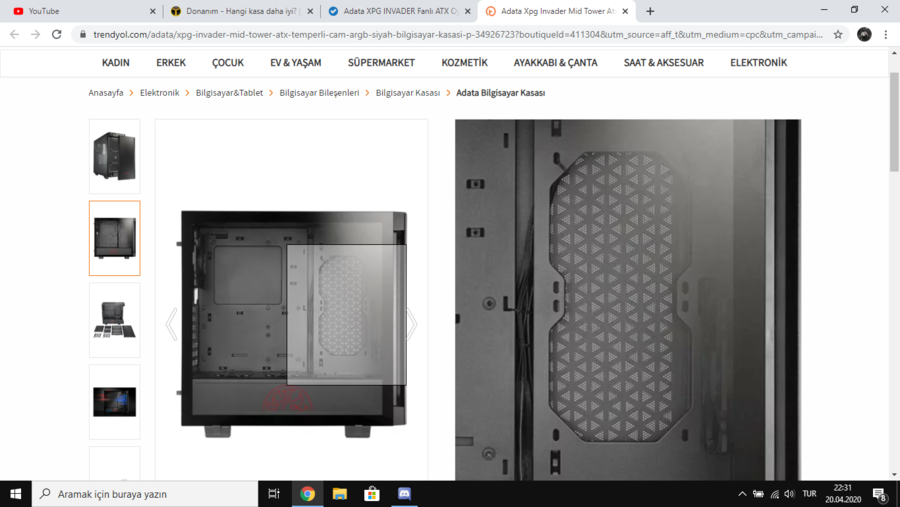Go back with the browser back arrow
900x507 pixels.
14,34
